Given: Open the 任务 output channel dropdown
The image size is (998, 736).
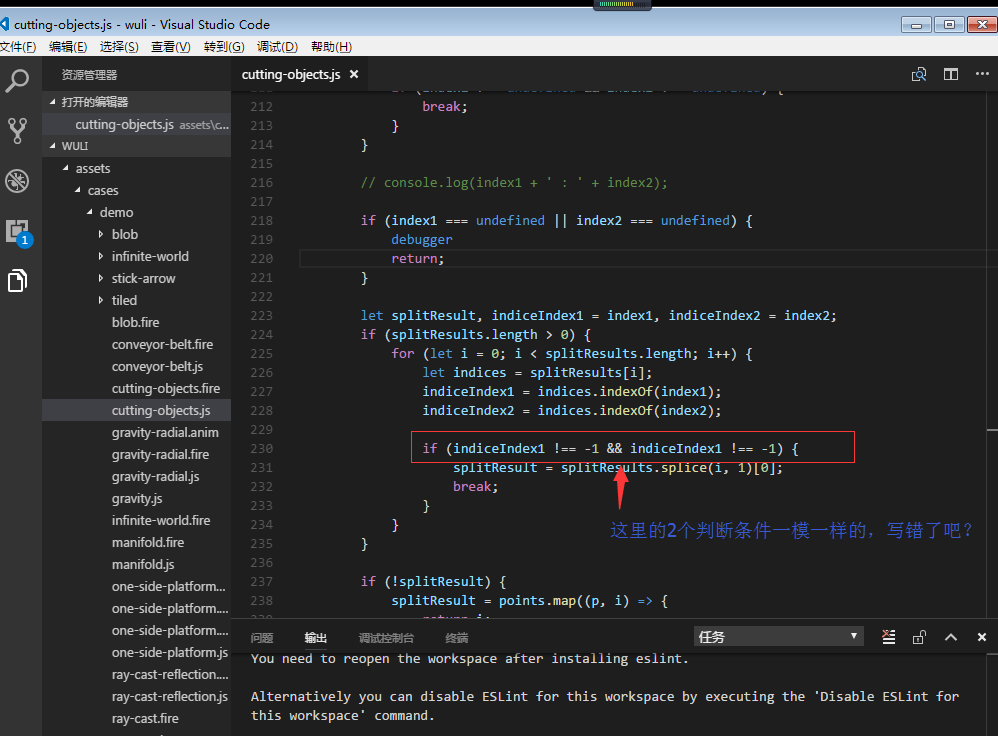Looking at the screenshot, I should [778, 637].
